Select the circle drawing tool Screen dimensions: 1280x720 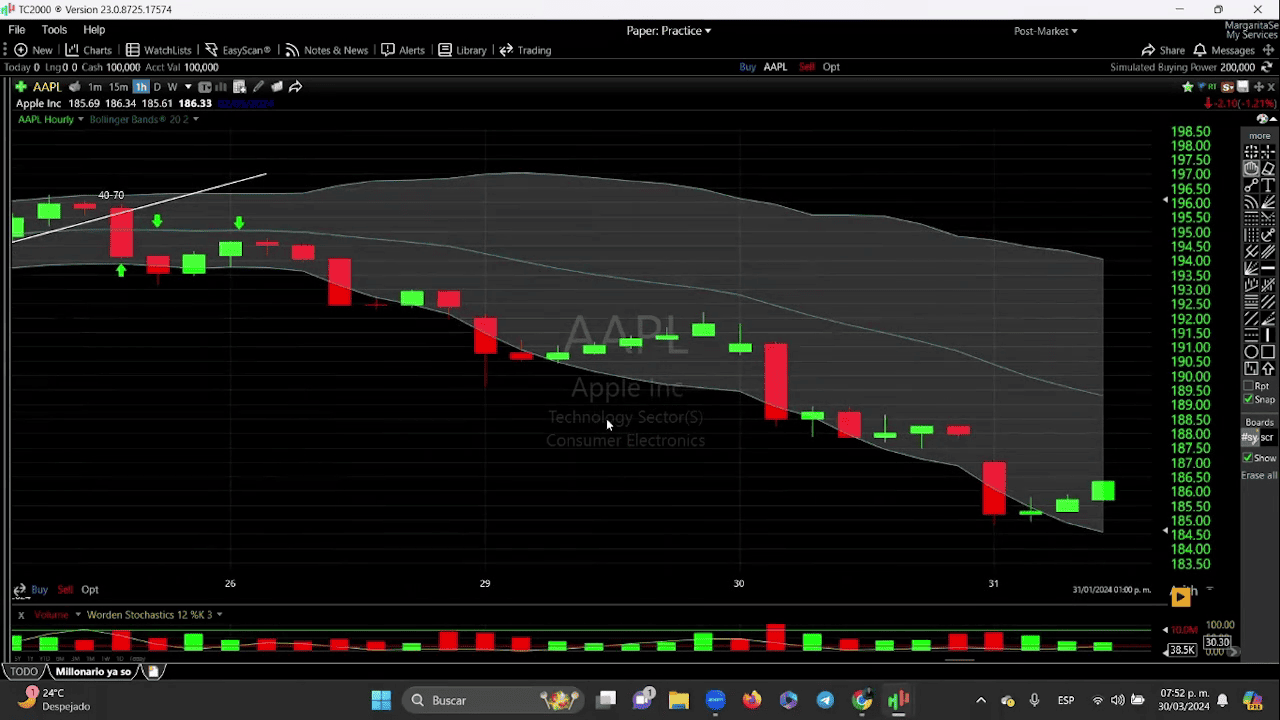click(x=1251, y=352)
